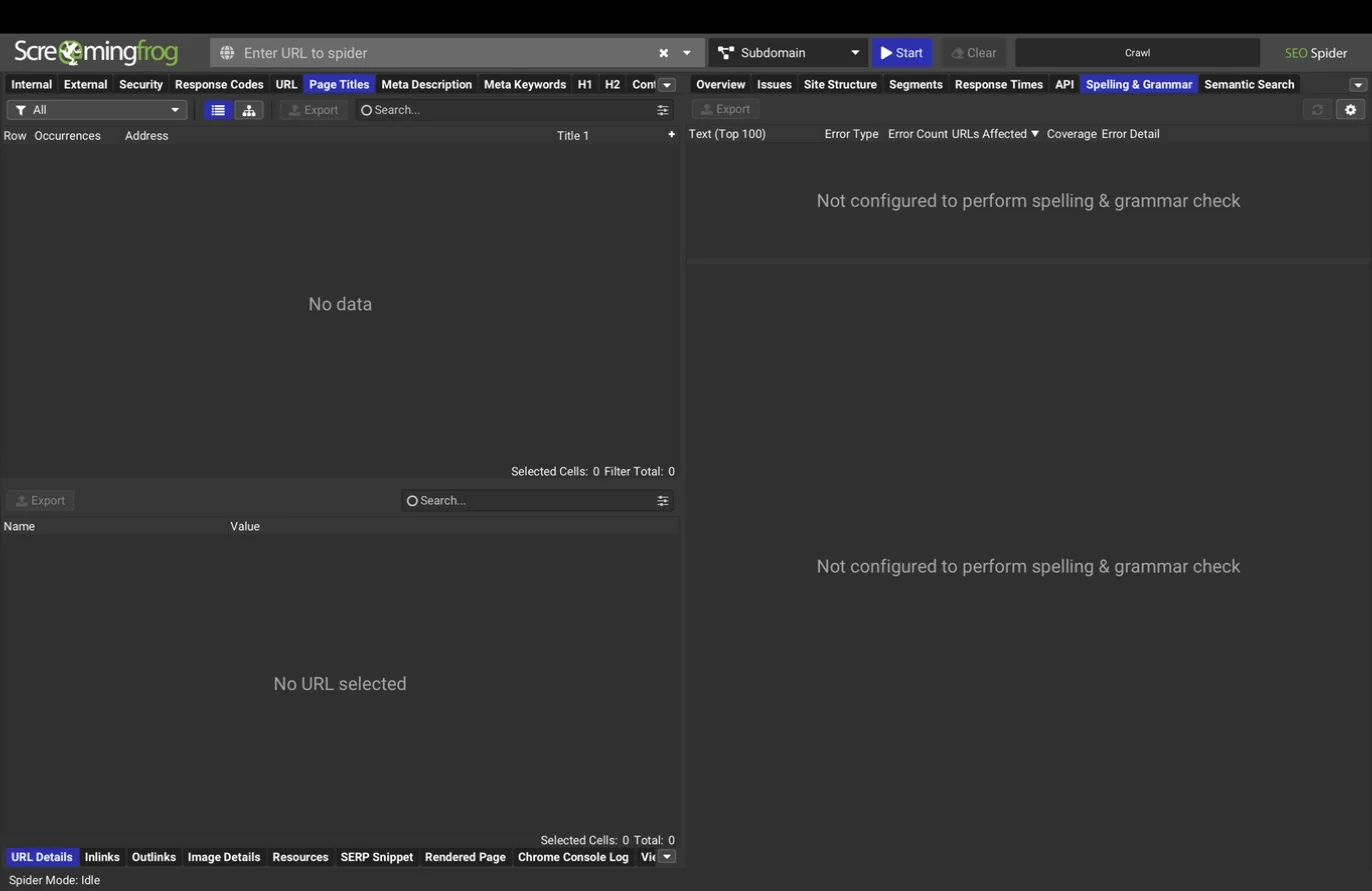Click the Name column header
1372x891 pixels.
[x=19, y=526]
